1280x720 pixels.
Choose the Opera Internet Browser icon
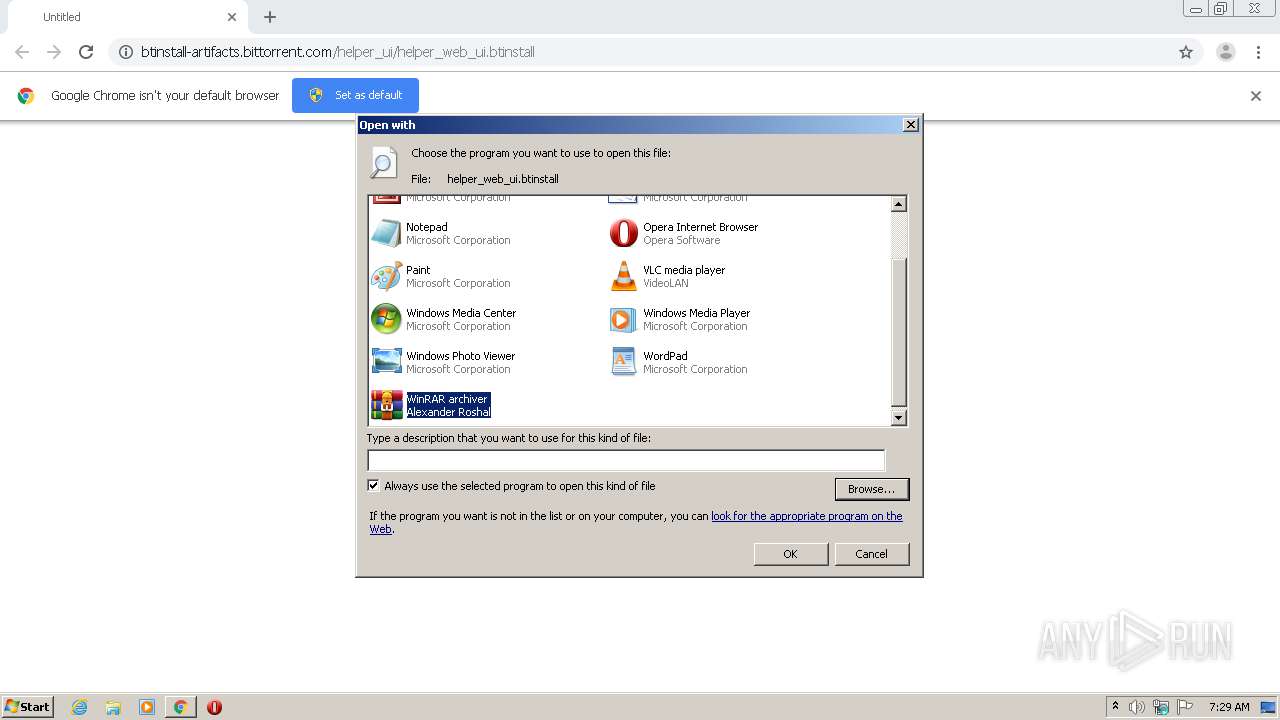click(623, 233)
